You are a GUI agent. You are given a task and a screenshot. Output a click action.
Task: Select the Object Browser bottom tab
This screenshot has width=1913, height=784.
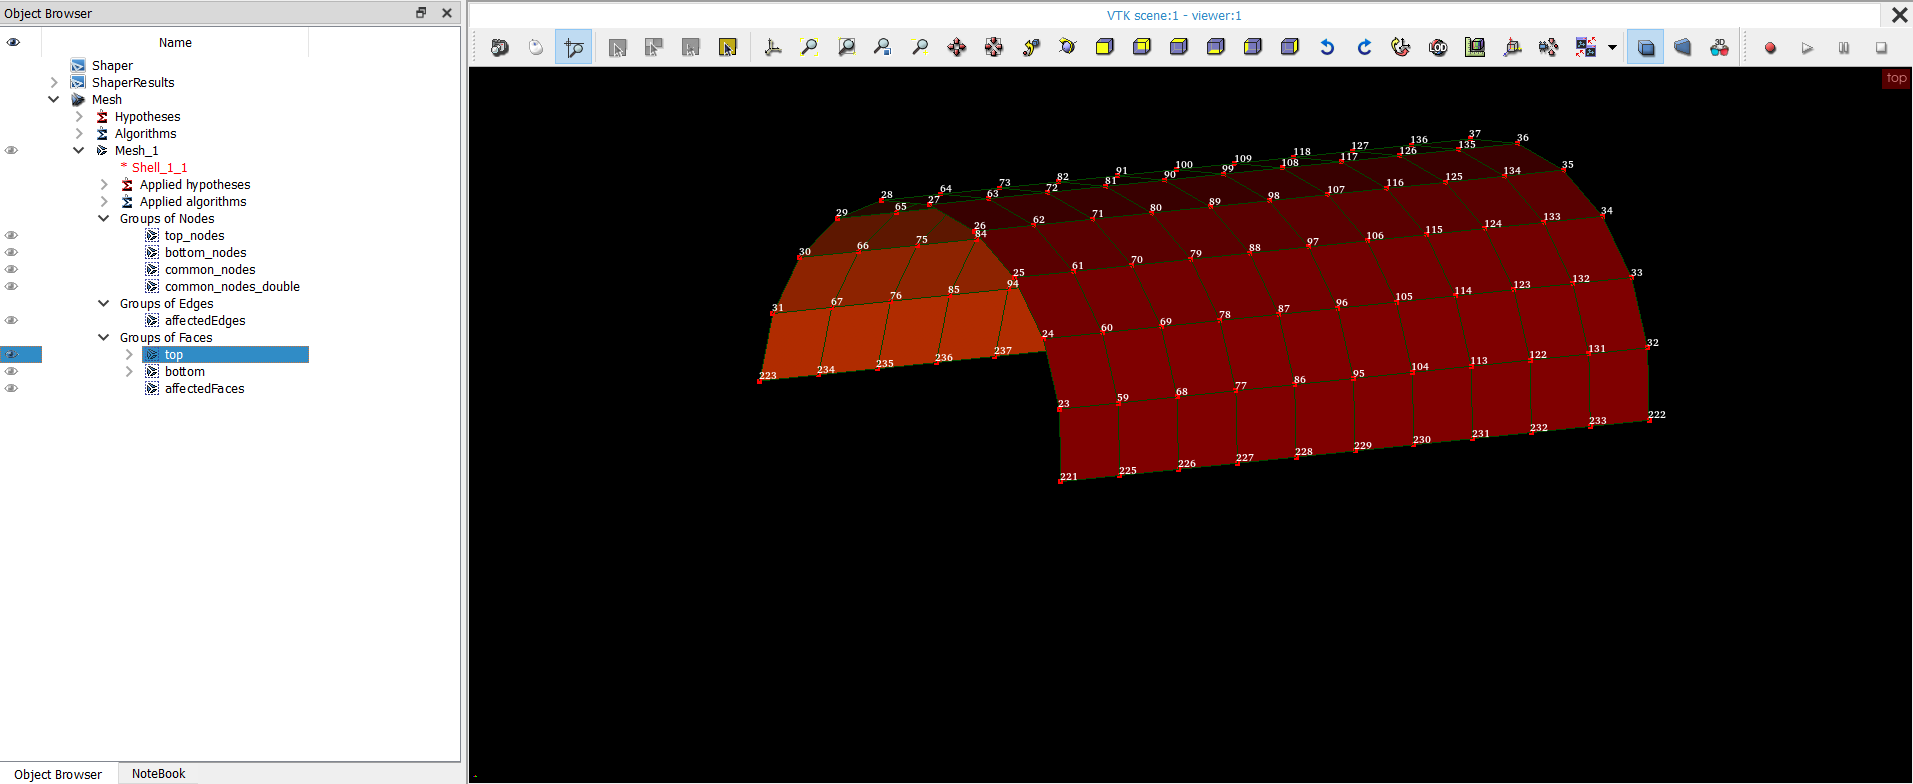58,774
